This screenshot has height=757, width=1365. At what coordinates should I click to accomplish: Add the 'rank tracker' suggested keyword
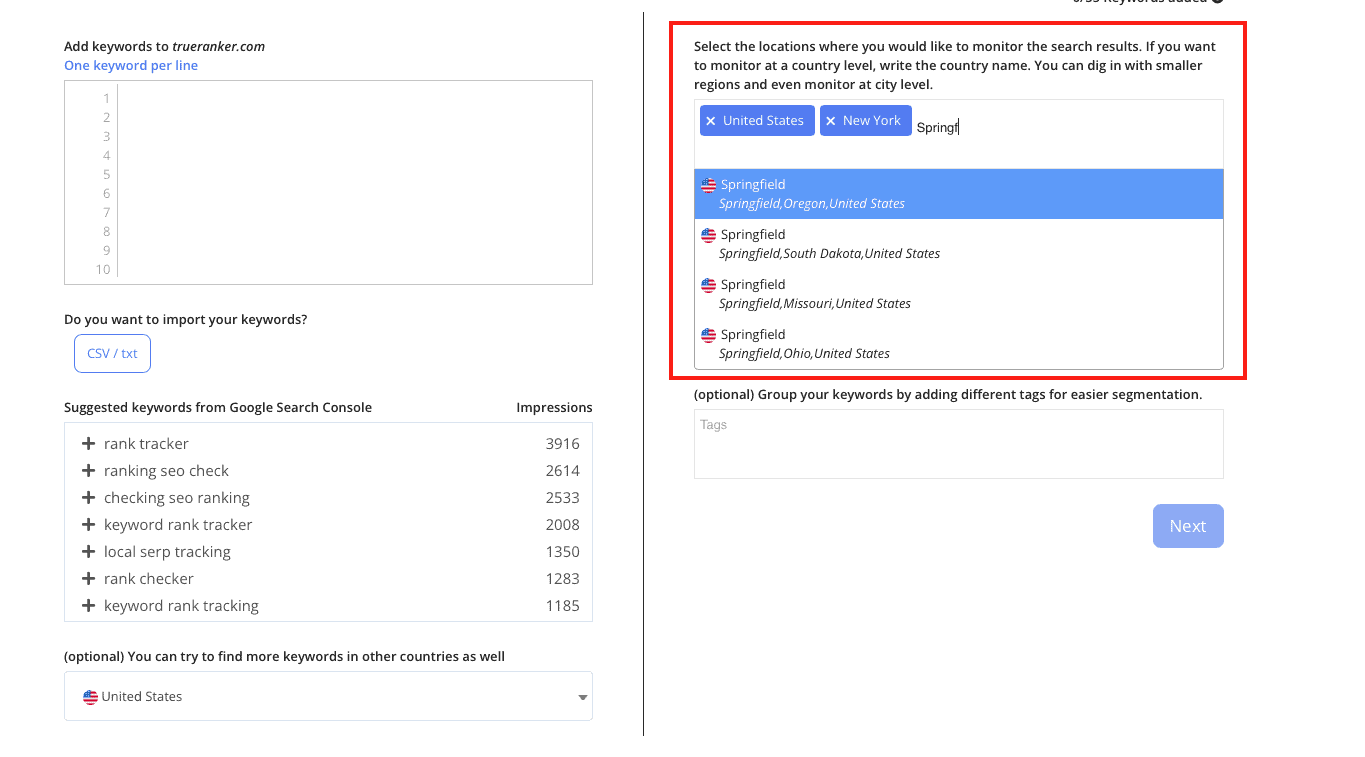(88, 444)
